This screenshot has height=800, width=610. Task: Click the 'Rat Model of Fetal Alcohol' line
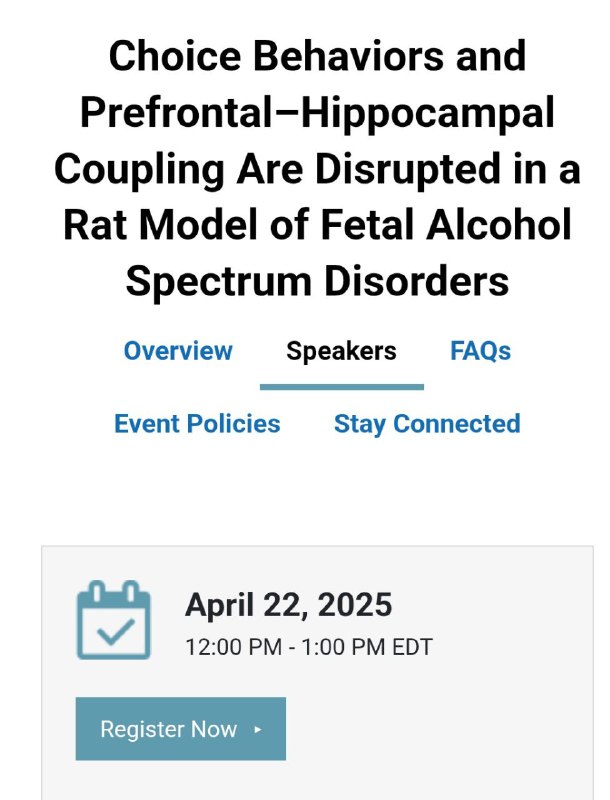coord(317,225)
